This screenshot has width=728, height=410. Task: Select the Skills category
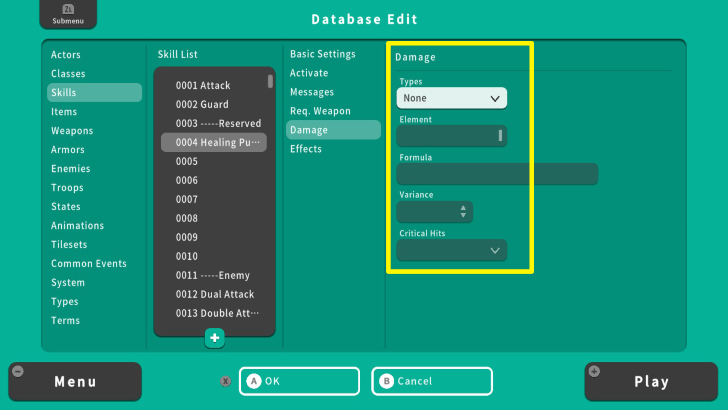point(94,92)
